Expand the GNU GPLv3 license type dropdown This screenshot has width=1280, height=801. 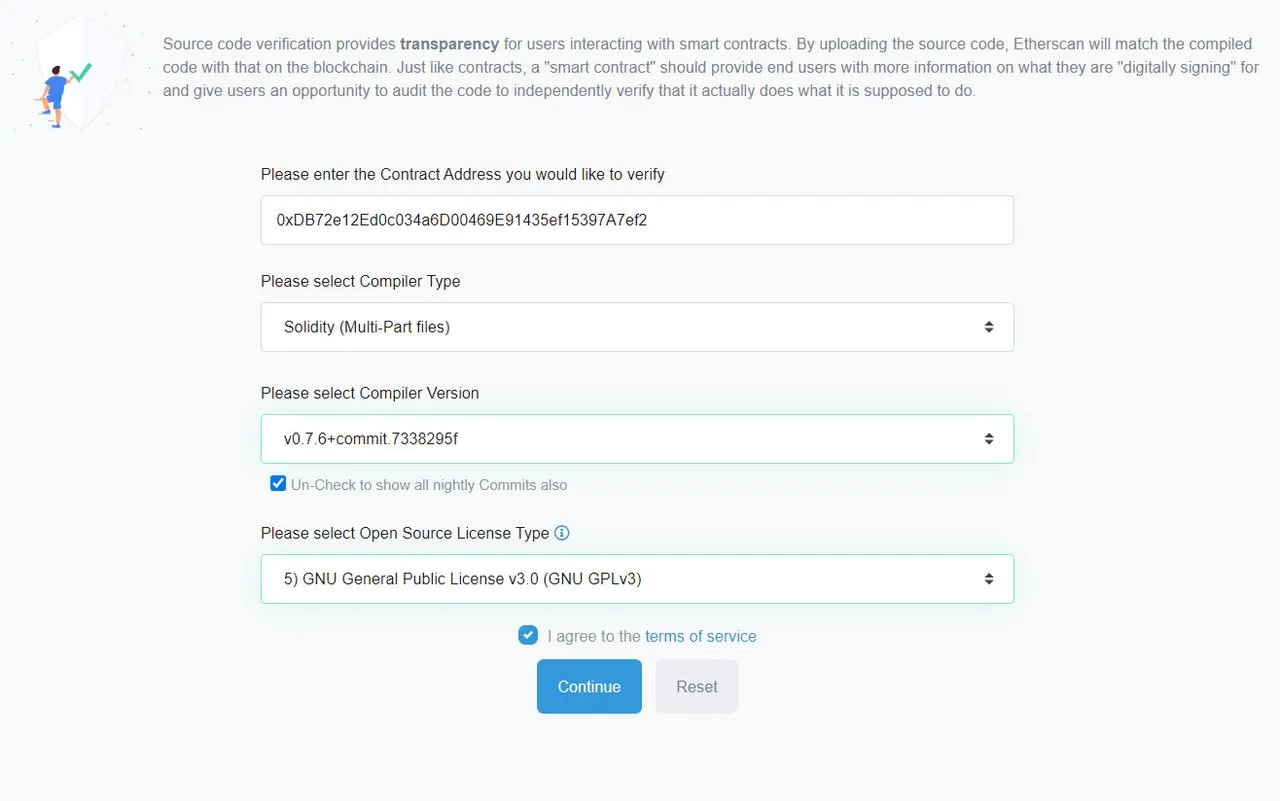pos(637,579)
